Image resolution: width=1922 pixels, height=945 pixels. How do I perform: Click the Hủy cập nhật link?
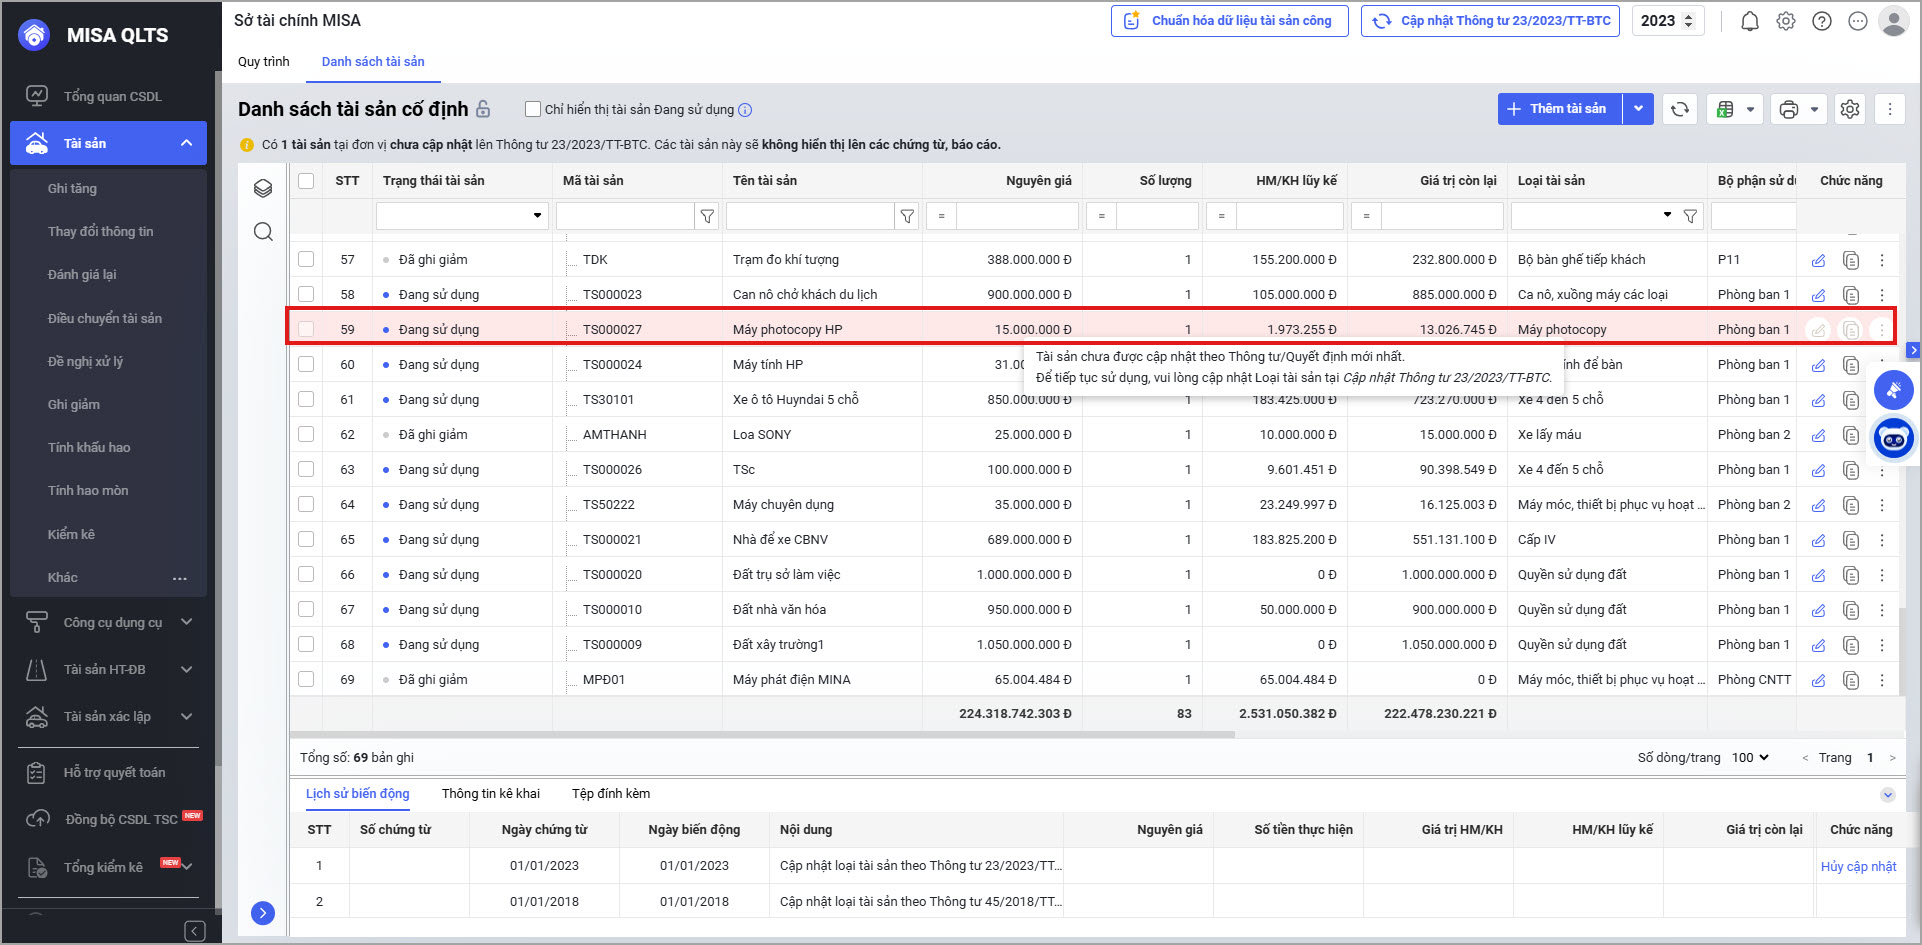click(1857, 866)
